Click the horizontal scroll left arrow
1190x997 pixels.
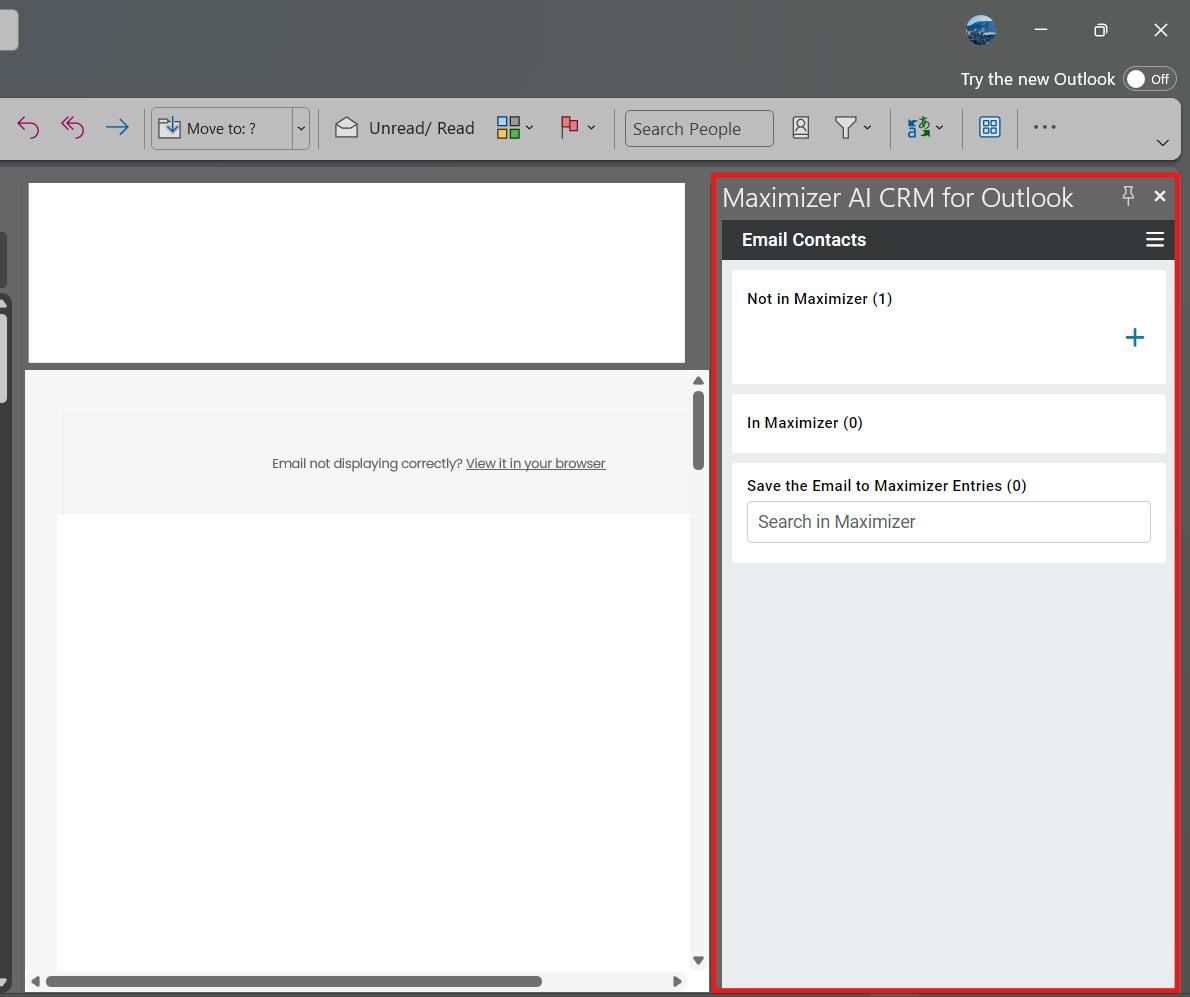(x=35, y=981)
